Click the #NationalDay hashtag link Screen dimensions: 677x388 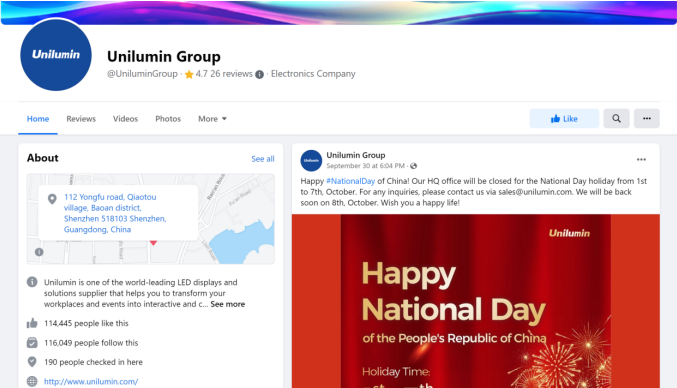click(351, 181)
